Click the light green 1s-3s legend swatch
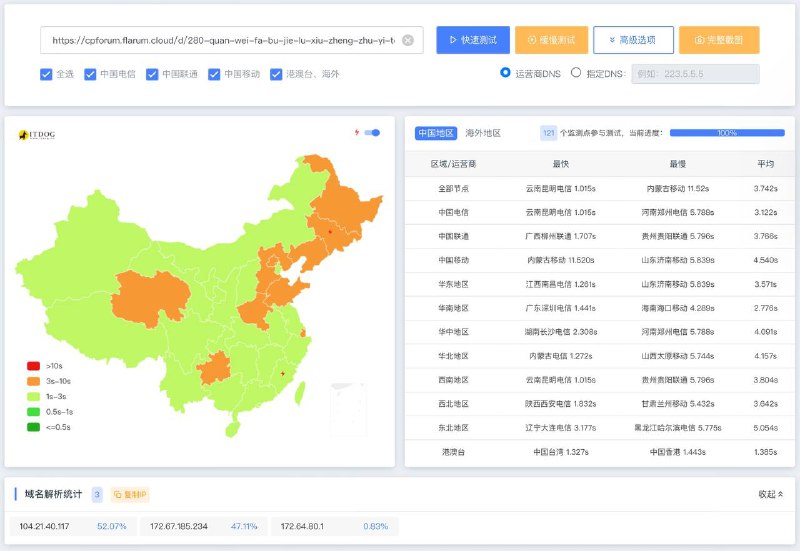 [x=33, y=396]
